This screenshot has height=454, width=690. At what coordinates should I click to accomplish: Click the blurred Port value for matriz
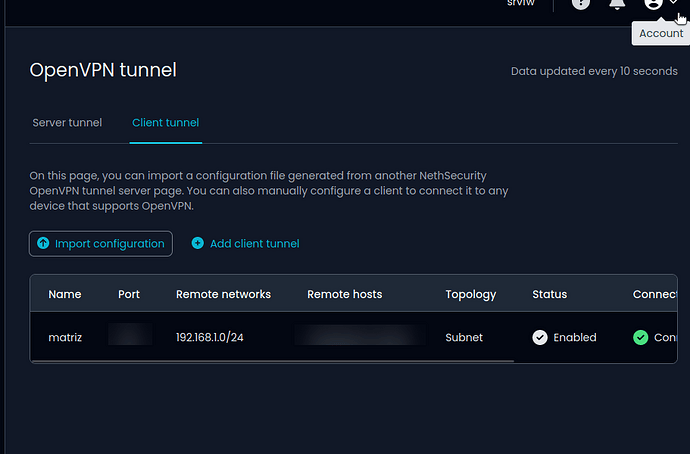(x=130, y=334)
